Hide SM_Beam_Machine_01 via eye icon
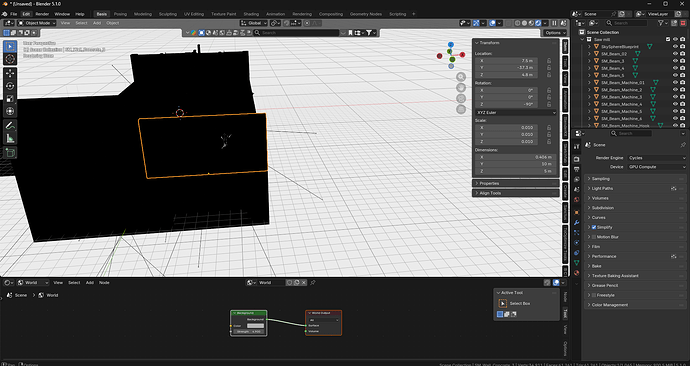The image size is (690, 366). pyautogui.click(x=675, y=82)
